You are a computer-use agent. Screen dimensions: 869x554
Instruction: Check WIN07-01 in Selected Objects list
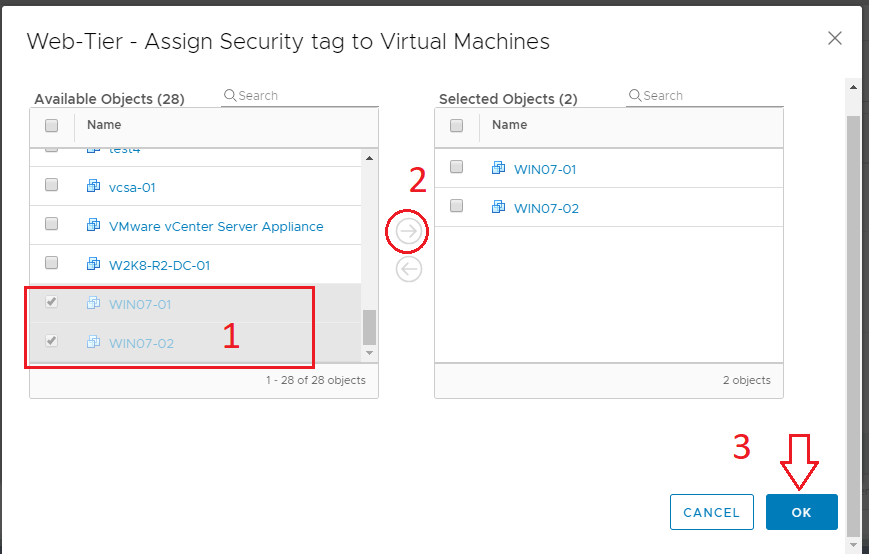[457, 167]
